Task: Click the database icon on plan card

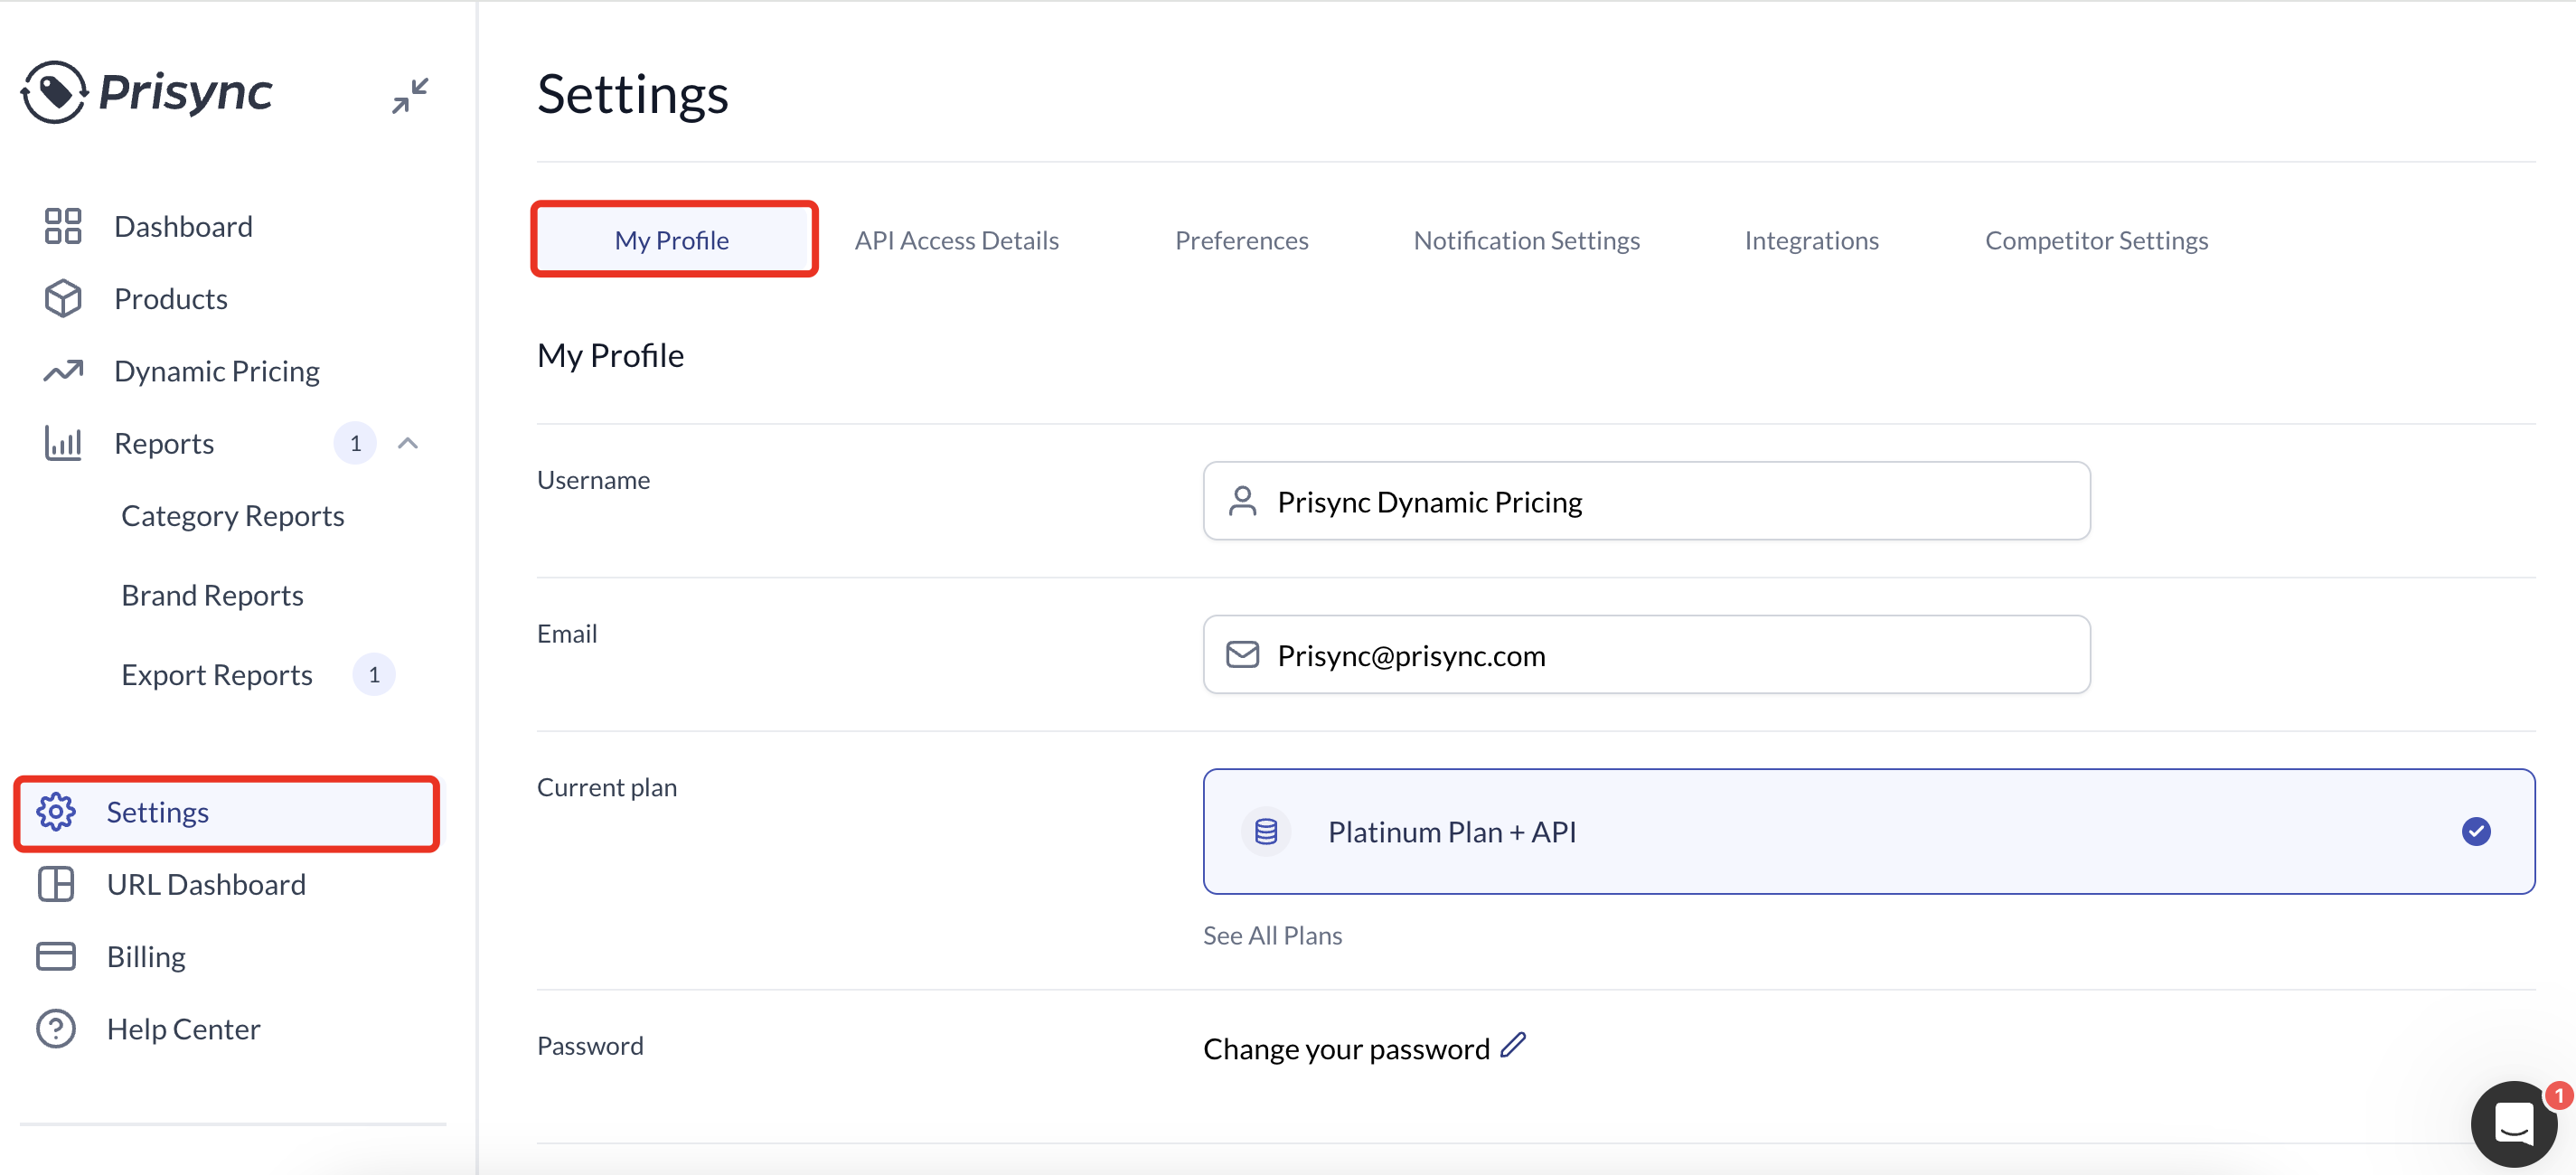Action: tap(1266, 832)
